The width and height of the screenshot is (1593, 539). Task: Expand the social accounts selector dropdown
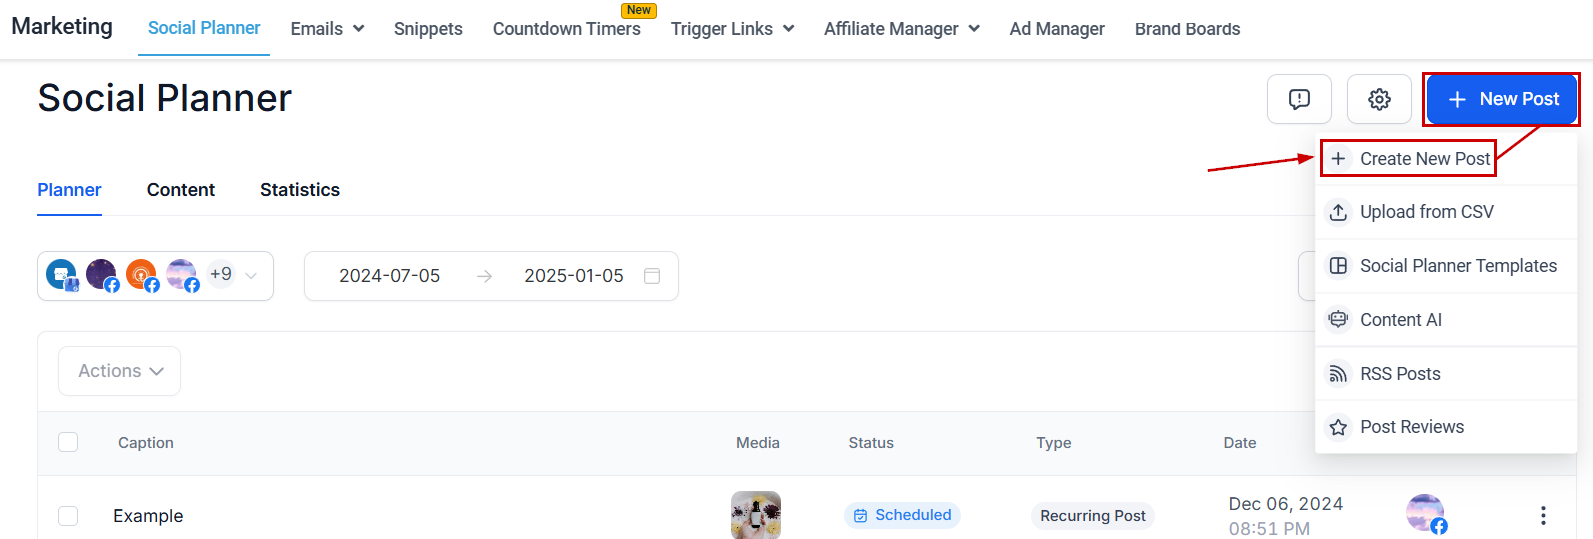pyautogui.click(x=251, y=276)
